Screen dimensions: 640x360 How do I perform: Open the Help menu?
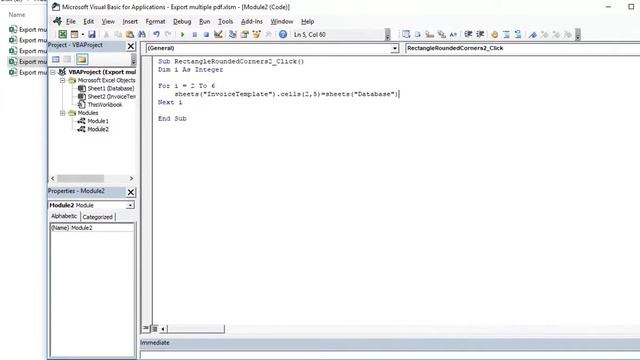(307, 22)
